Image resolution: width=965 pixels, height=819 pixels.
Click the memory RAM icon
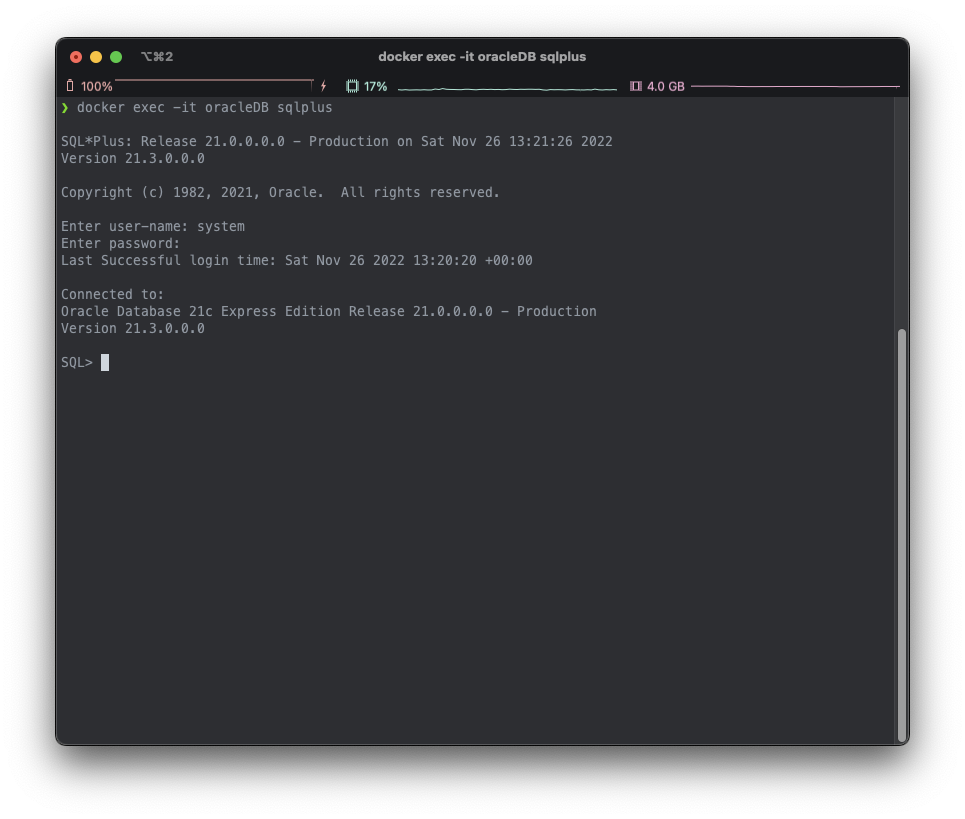tap(636, 86)
